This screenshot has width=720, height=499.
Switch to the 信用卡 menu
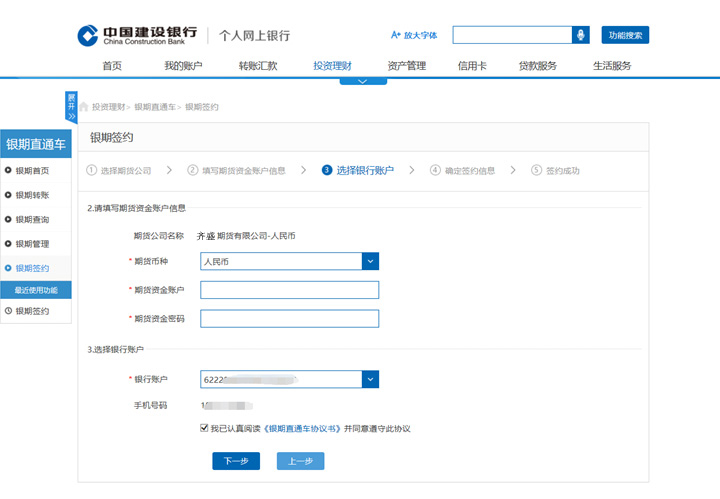472,66
